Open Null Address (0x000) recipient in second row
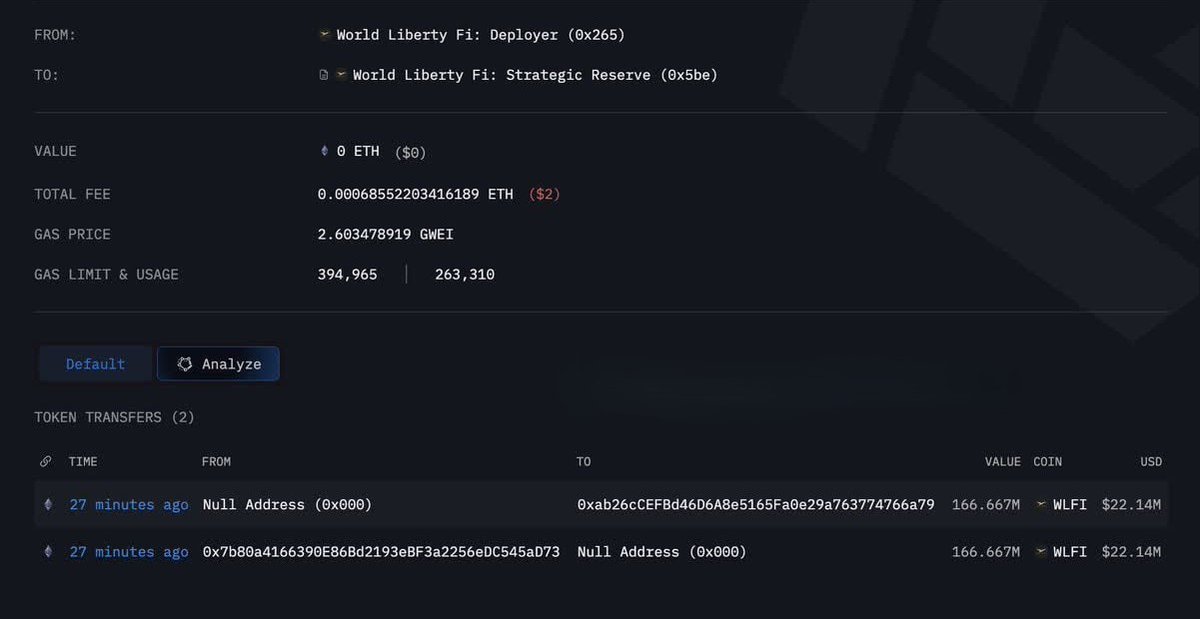The image size is (1200, 619). point(662,552)
